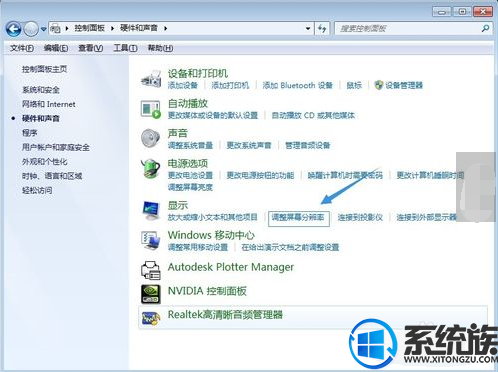Select 外观和个性化 in sidebar
Image resolution: width=498 pixels, height=372 pixels.
pos(45,162)
